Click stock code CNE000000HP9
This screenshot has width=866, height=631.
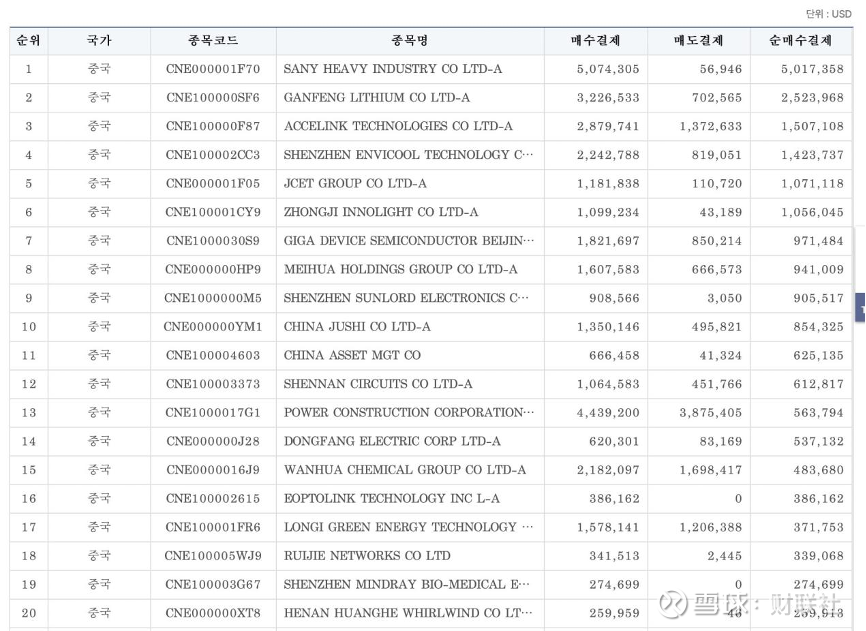point(213,269)
